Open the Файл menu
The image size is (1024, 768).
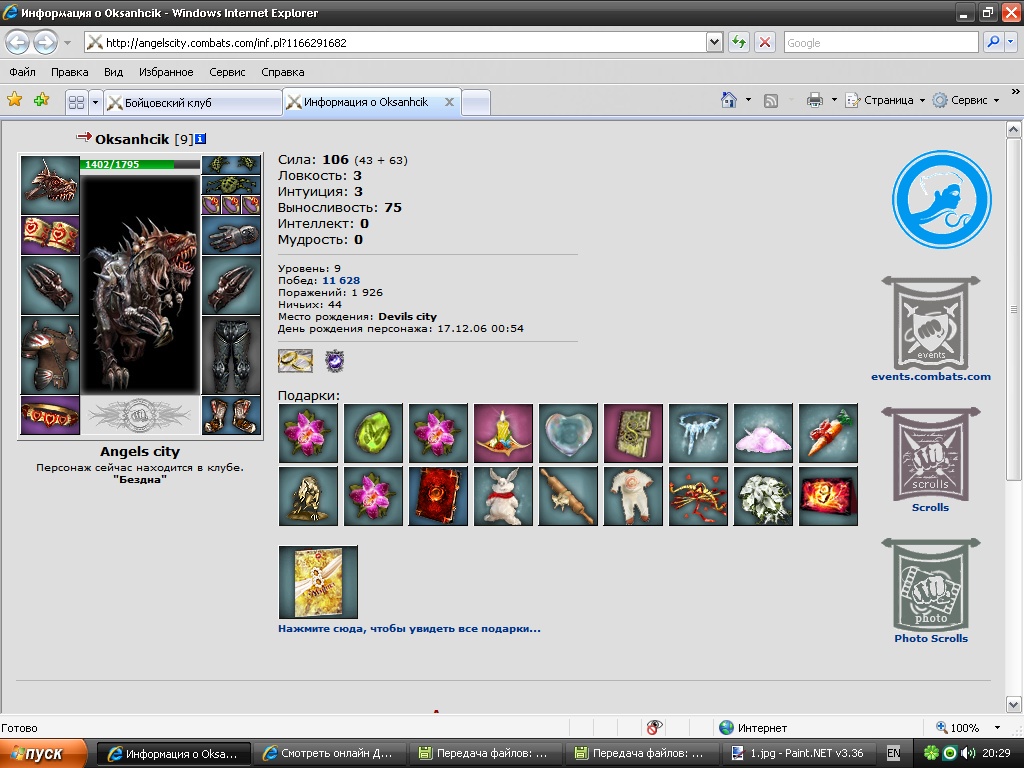coord(23,72)
